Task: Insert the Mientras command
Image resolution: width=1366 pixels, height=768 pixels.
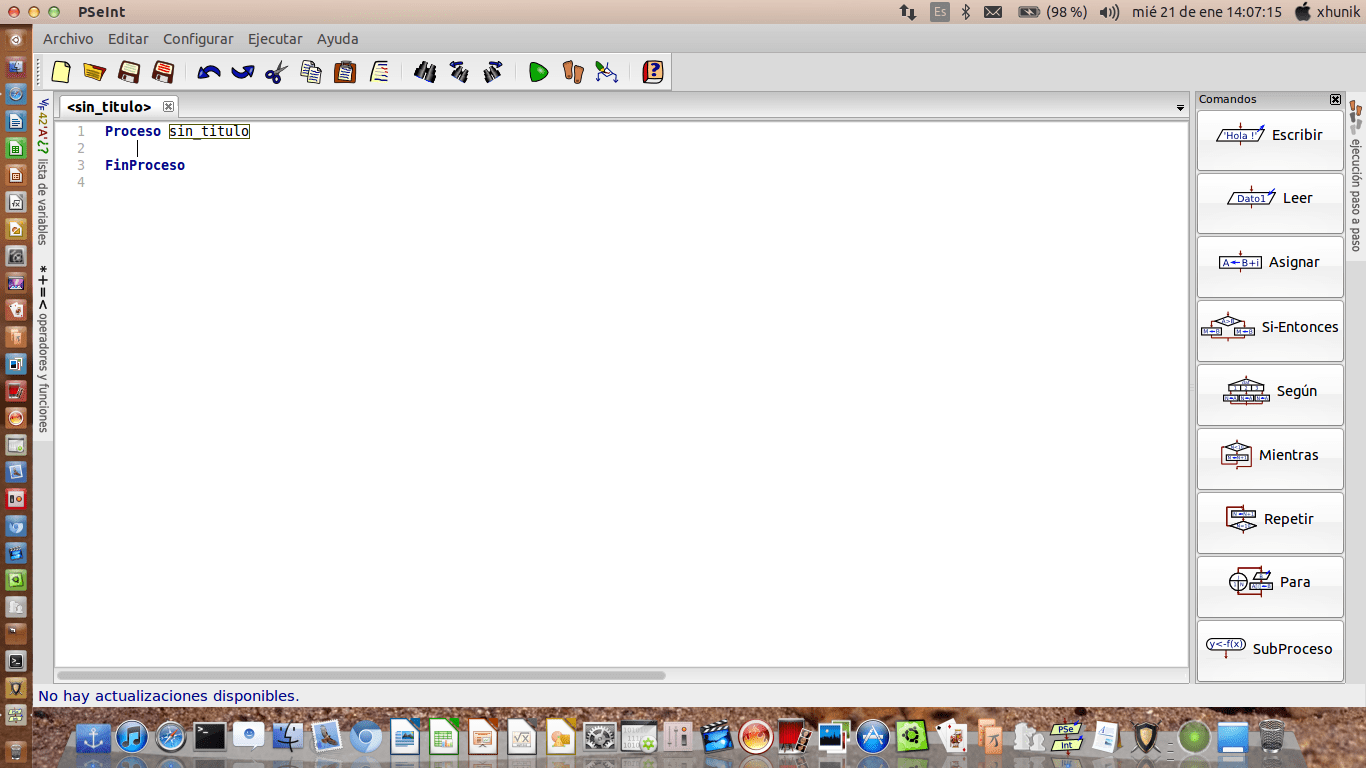Action: [1270, 459]
